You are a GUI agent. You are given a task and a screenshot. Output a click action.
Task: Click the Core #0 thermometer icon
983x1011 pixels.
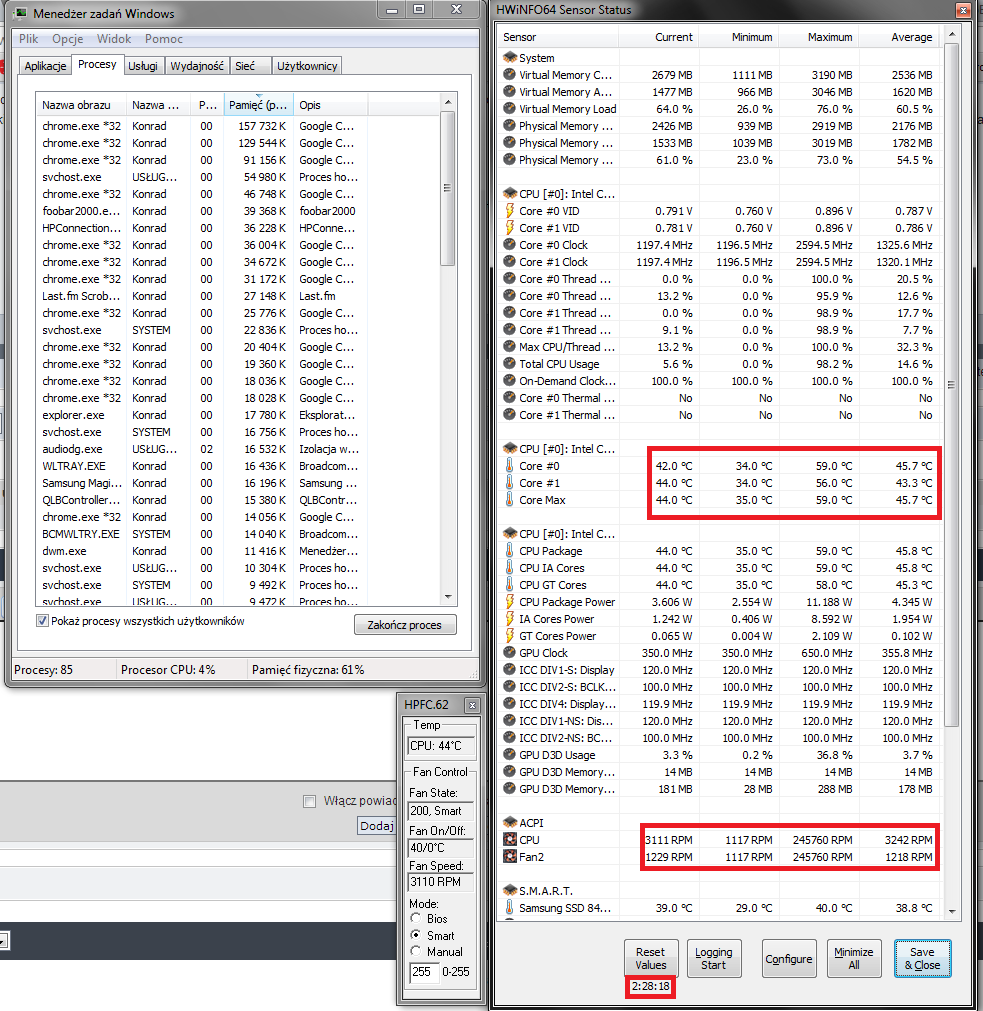tap(510, 466)
